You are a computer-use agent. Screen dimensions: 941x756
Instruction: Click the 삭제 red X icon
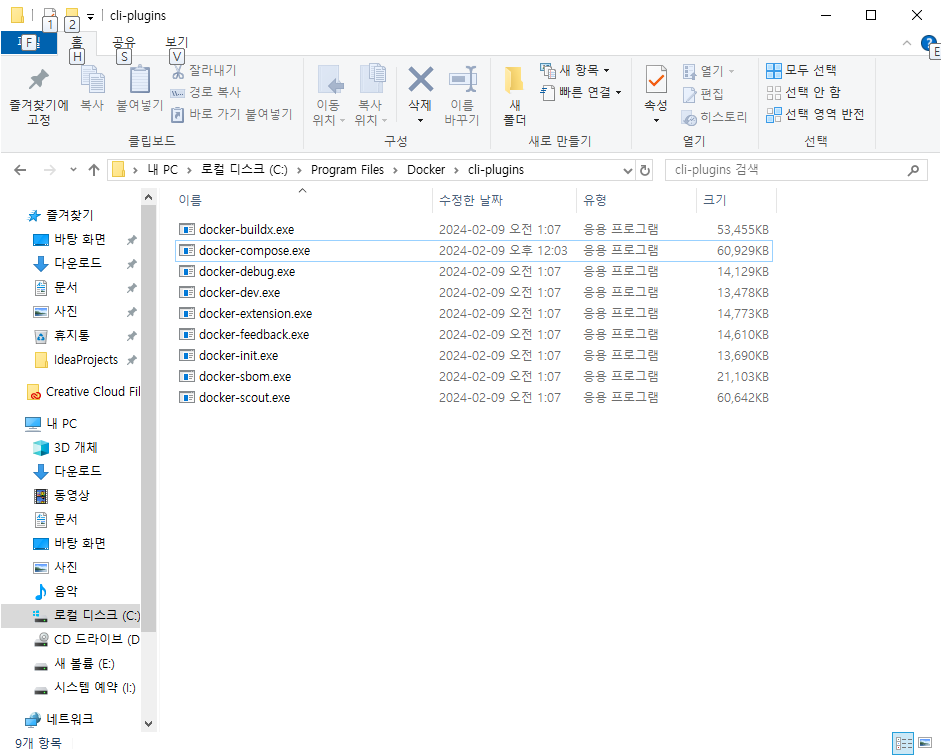tap(420, 79)
